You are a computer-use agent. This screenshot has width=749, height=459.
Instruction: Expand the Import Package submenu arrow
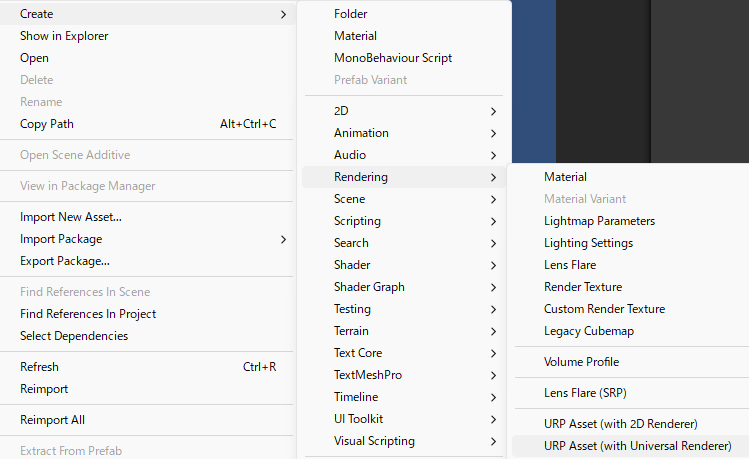pyautogui.click(x=283, y=239)
